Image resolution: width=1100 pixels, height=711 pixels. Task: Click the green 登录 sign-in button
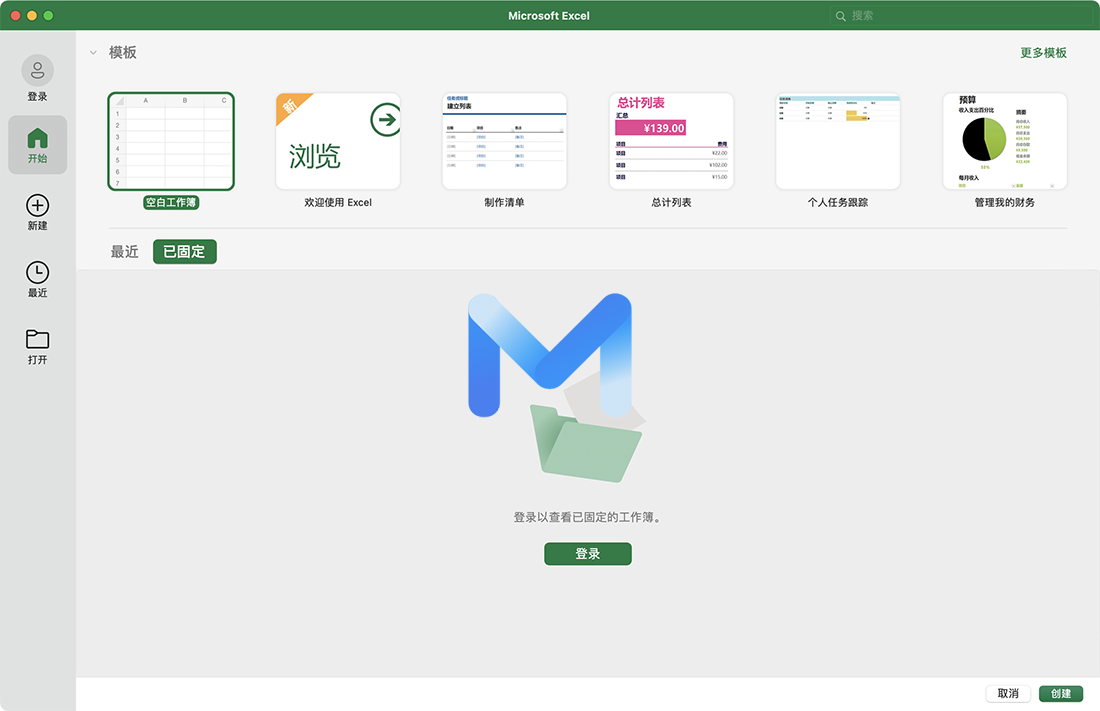tap(588, 554)
